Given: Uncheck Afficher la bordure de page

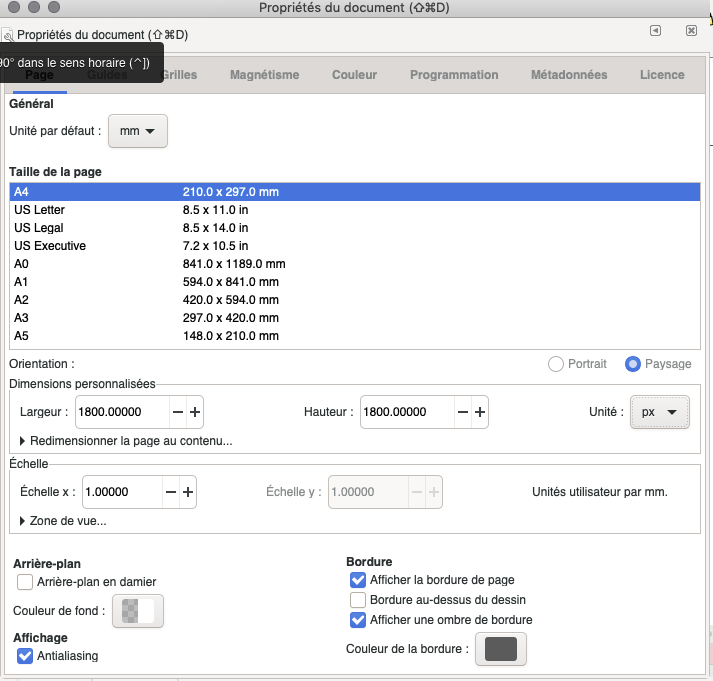Looking at the screenshot, I should point(358,580).
